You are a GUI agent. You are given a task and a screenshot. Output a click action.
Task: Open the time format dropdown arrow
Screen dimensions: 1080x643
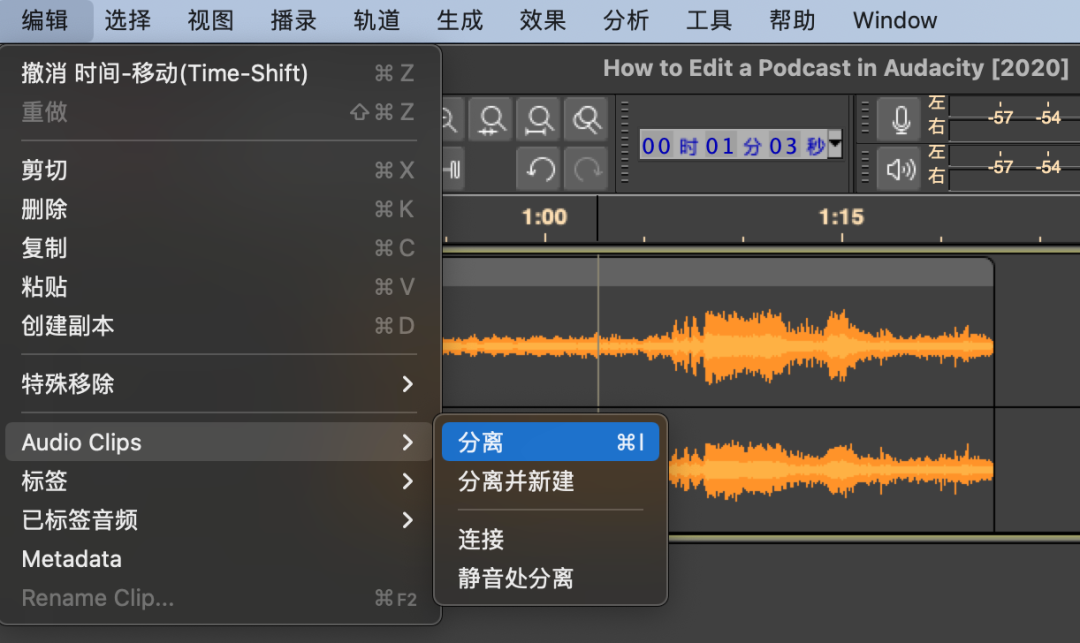tap(835, 146)
